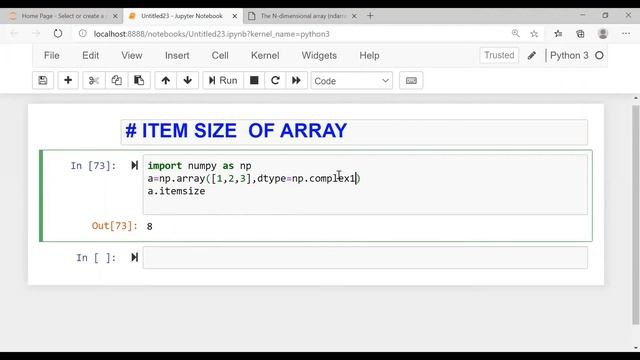Open the Code cell type dropdown

(x=351, y=81)
